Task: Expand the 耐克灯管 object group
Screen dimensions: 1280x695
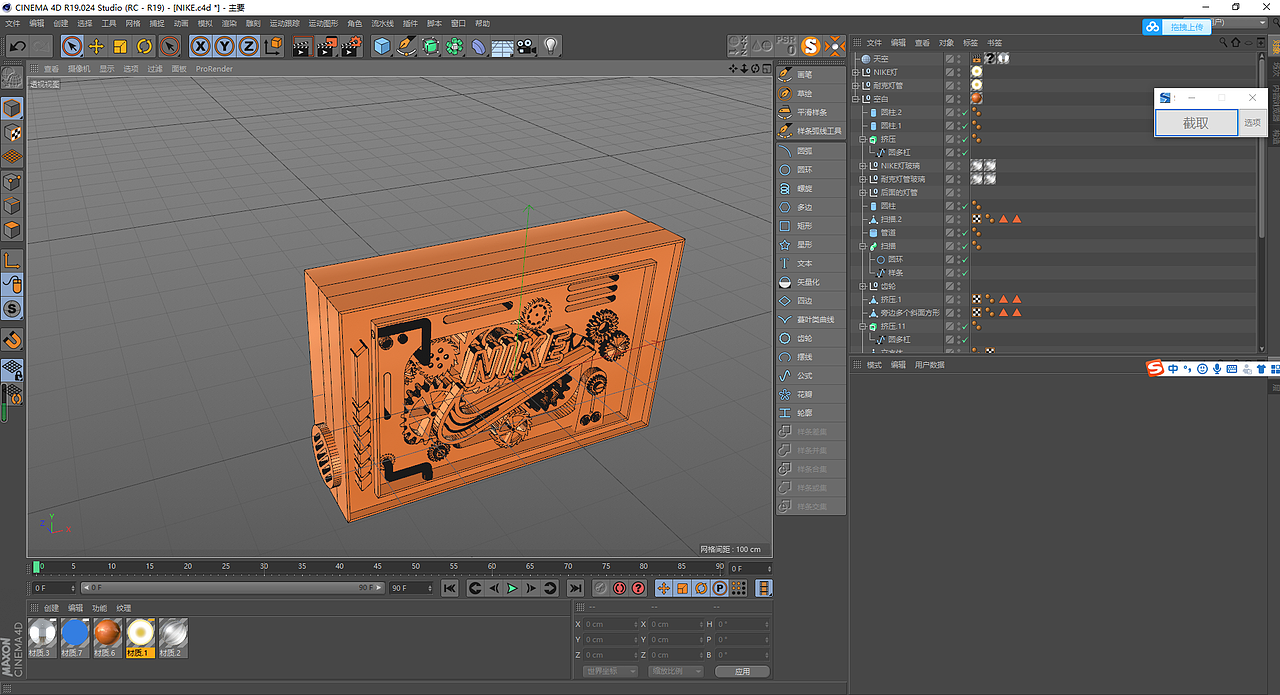Action: pyautogui.click(x=855, y=85)
